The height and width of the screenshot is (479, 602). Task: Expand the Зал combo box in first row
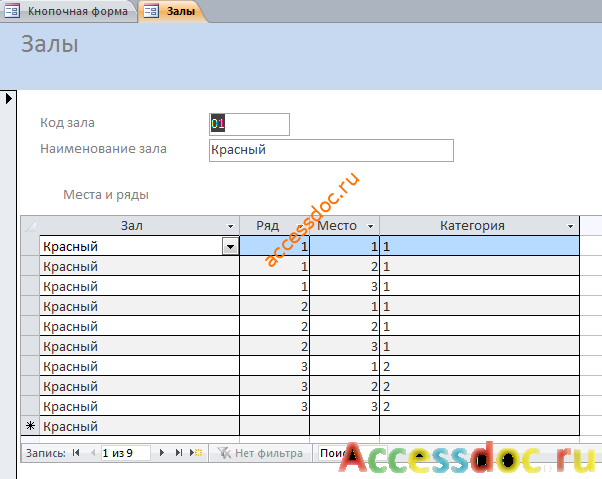(x=230, y=247)
